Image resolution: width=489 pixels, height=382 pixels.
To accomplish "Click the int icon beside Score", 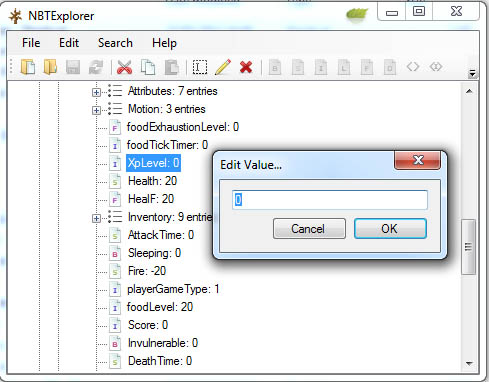I will 115,325.
